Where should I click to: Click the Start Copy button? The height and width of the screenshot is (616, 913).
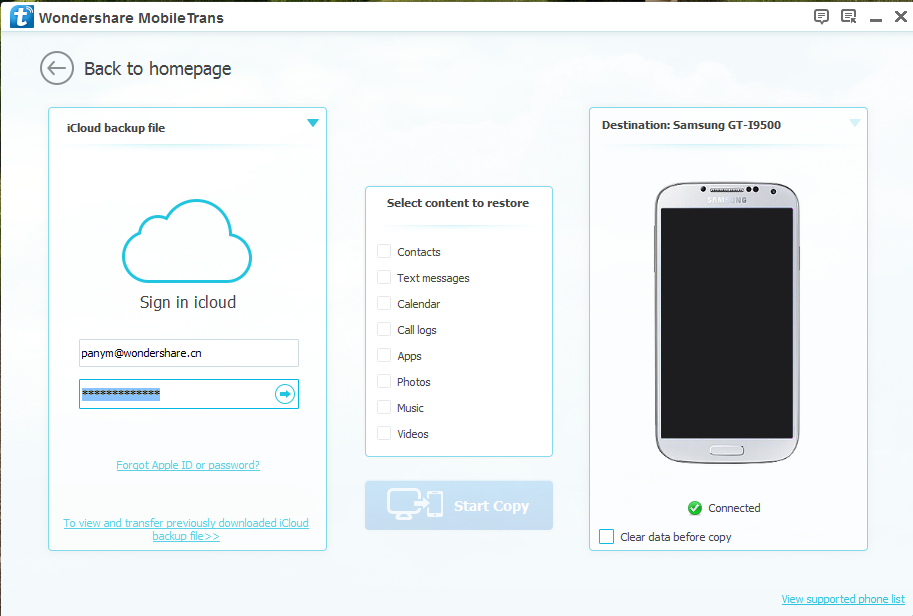click(459, 505)
